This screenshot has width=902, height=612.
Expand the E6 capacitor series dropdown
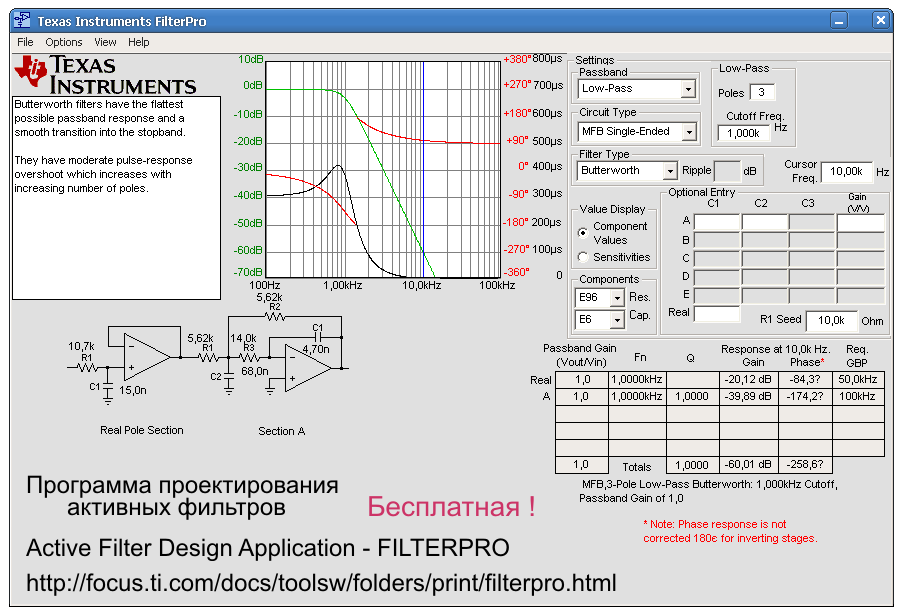[616, 320]
